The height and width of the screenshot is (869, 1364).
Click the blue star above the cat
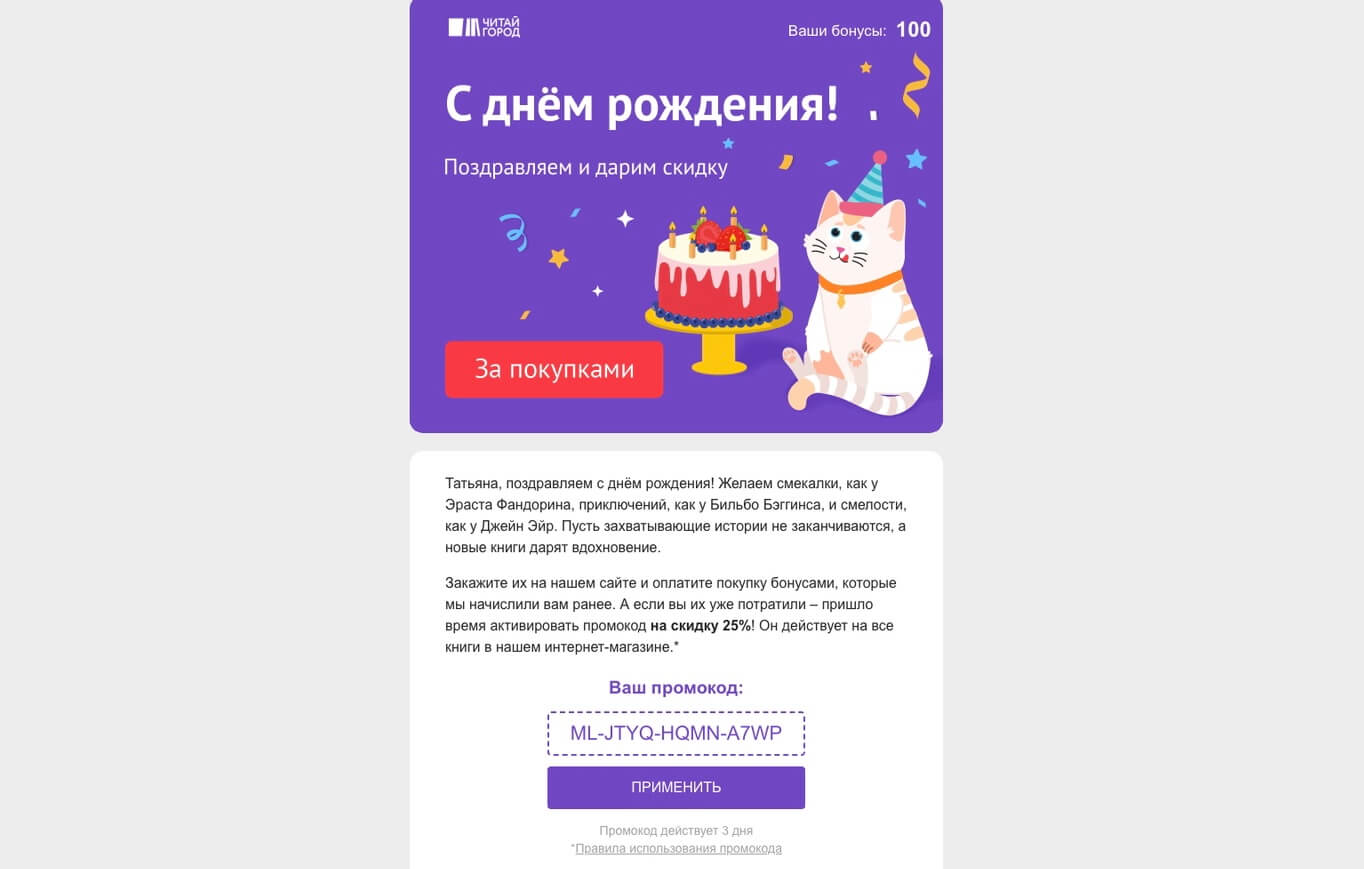click(916, 159)
